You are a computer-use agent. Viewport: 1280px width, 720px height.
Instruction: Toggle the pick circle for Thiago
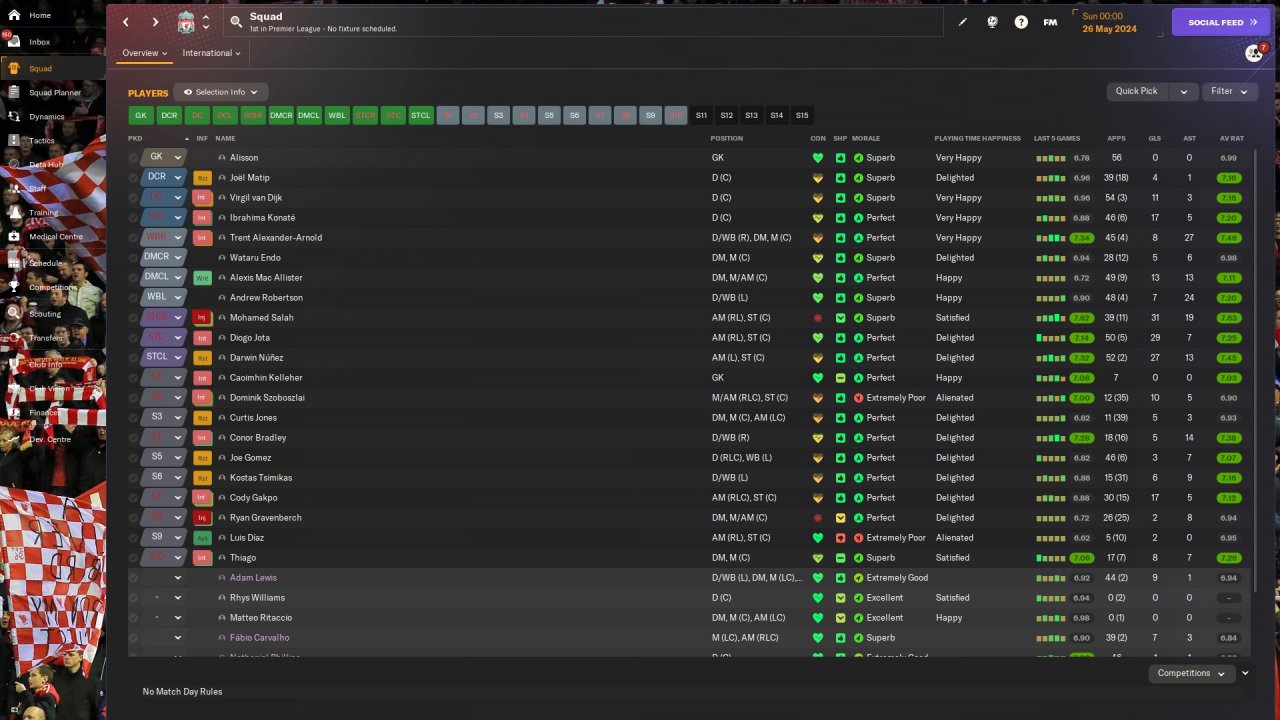pos(133,558)
